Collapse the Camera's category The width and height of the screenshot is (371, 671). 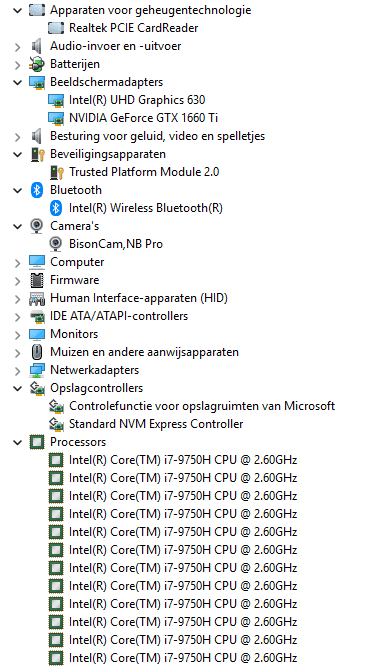point(18,226)
